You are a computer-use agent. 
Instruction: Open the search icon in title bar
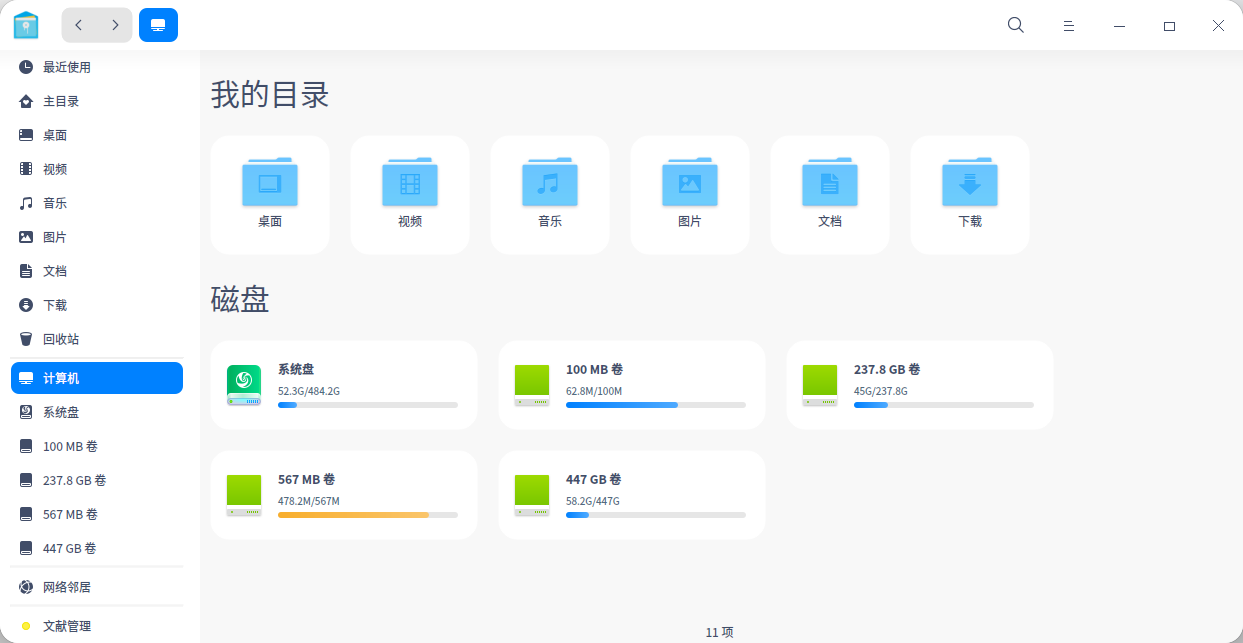pyautogui.click(x=1015, y=24)
